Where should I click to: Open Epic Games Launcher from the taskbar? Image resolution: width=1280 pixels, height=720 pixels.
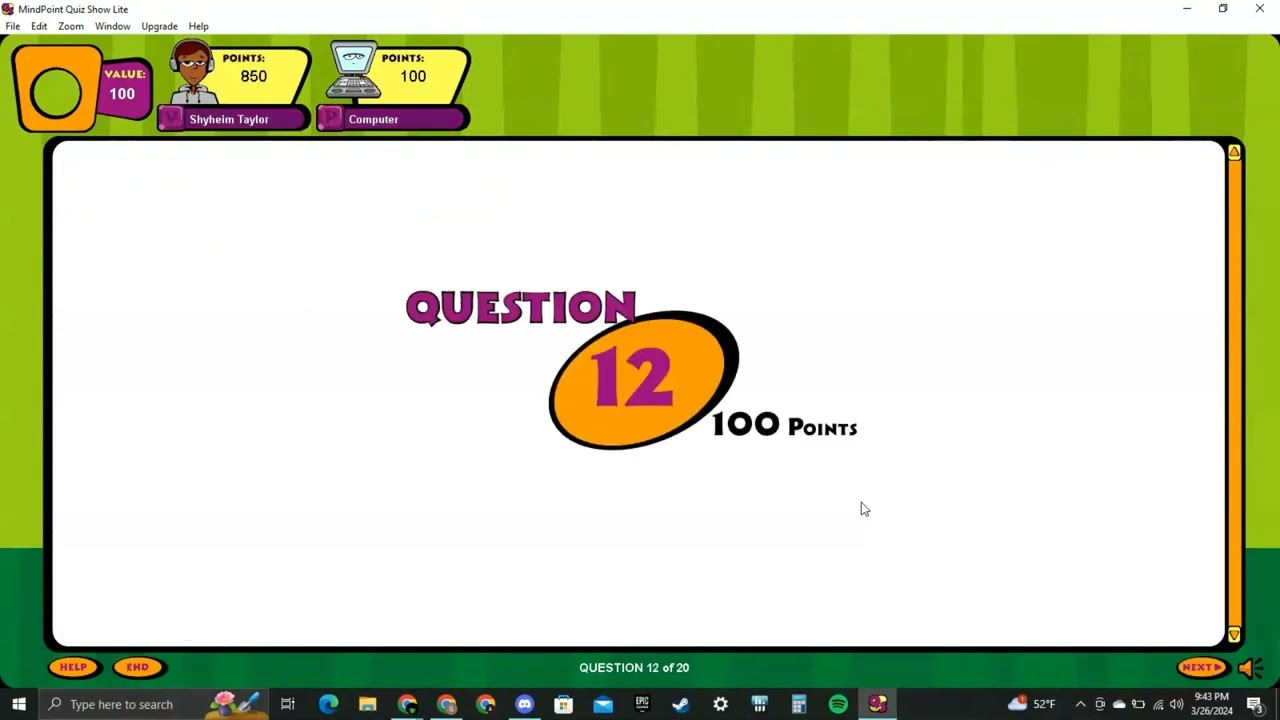pyautogui.click(x=642, y=704)
